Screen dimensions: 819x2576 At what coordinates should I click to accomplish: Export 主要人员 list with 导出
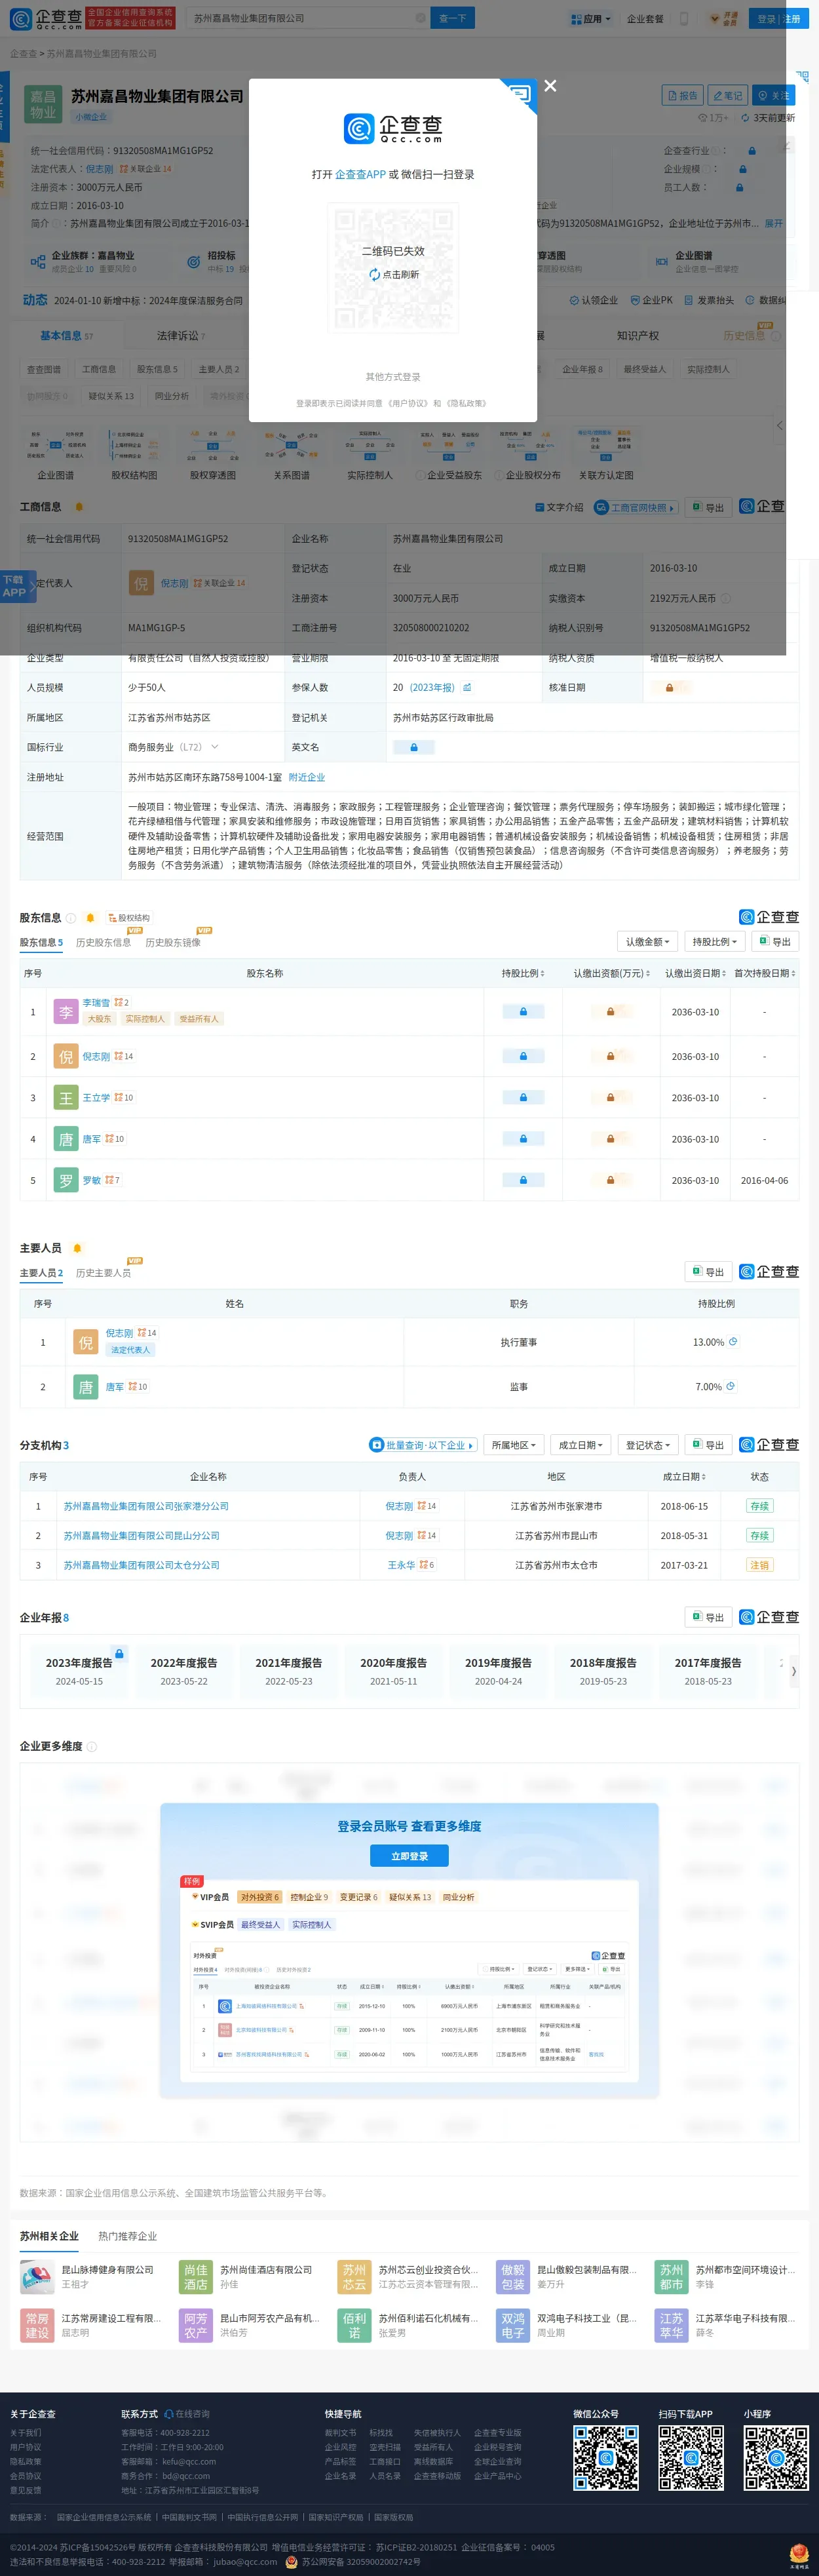[x=708, y=1272]
